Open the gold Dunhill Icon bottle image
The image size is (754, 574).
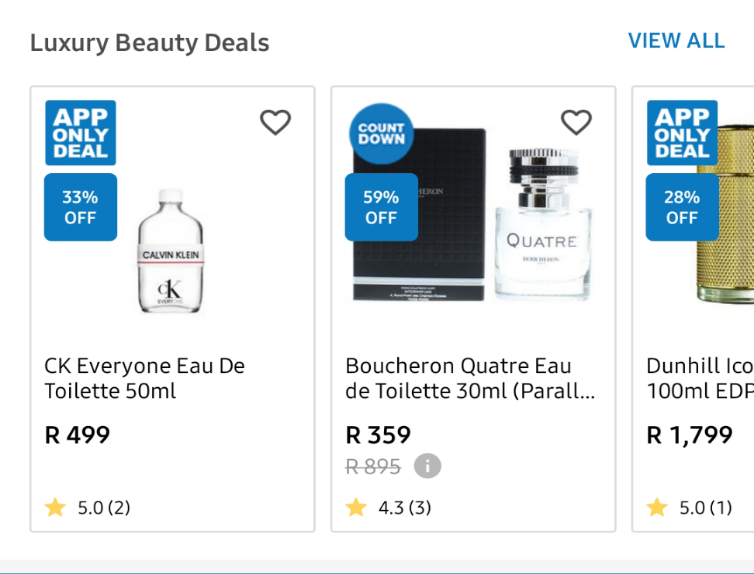(x=725, y=214)
